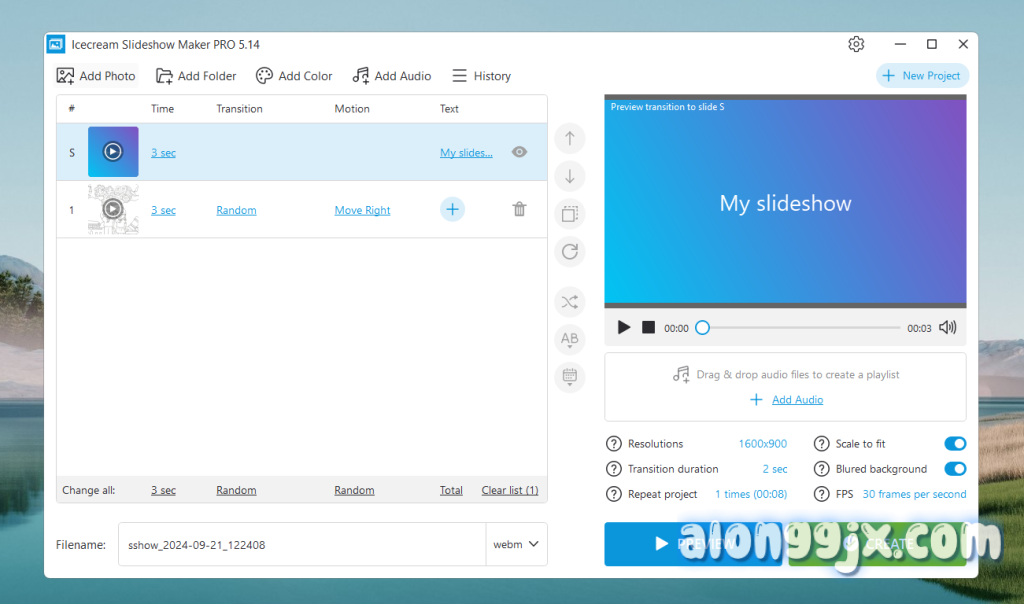The width and height of the screenshot is (1024, 604).
Task: Click the Clear list (1) link
Action: 509,490
